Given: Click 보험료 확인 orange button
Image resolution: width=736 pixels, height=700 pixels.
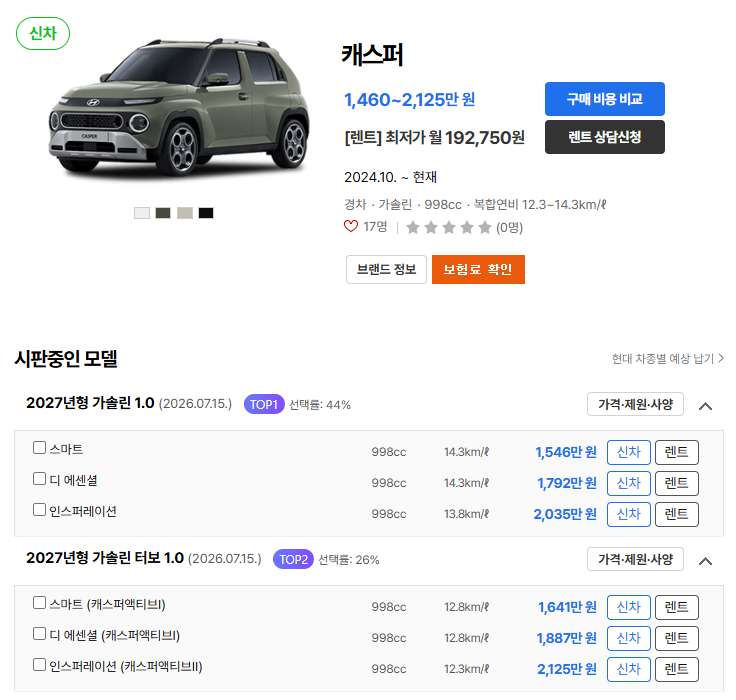Looking at the screenshot, I should (478, 269).
